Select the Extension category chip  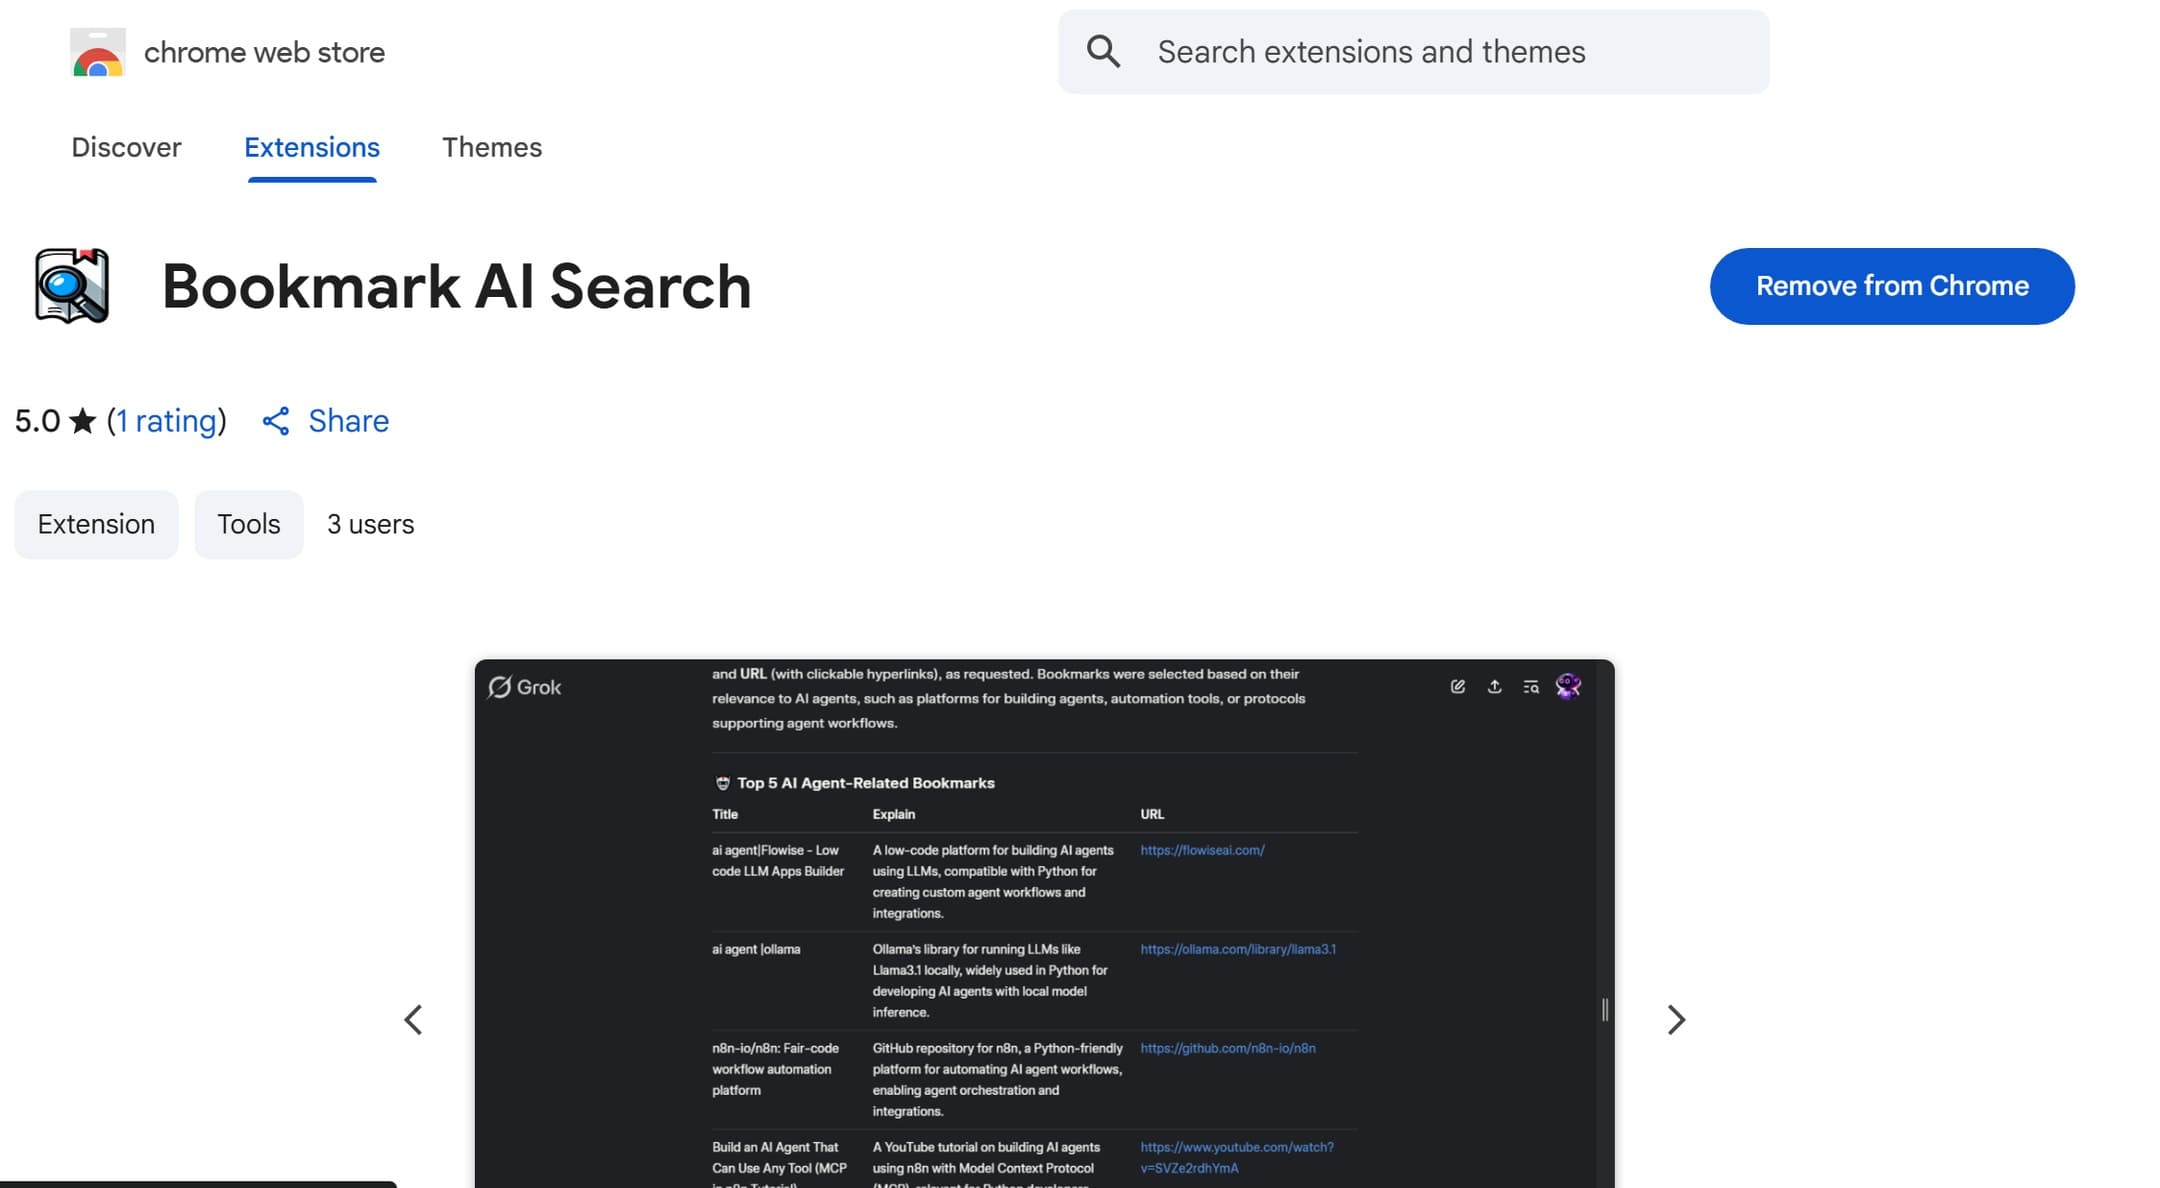(x=96, y=524)
